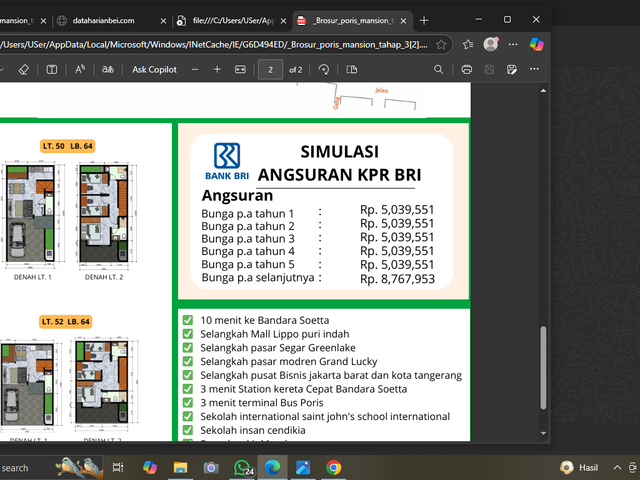Toggle the two-page view icon
The height and width of the screenshot is (480, 640).
click(x=351, y=70)
